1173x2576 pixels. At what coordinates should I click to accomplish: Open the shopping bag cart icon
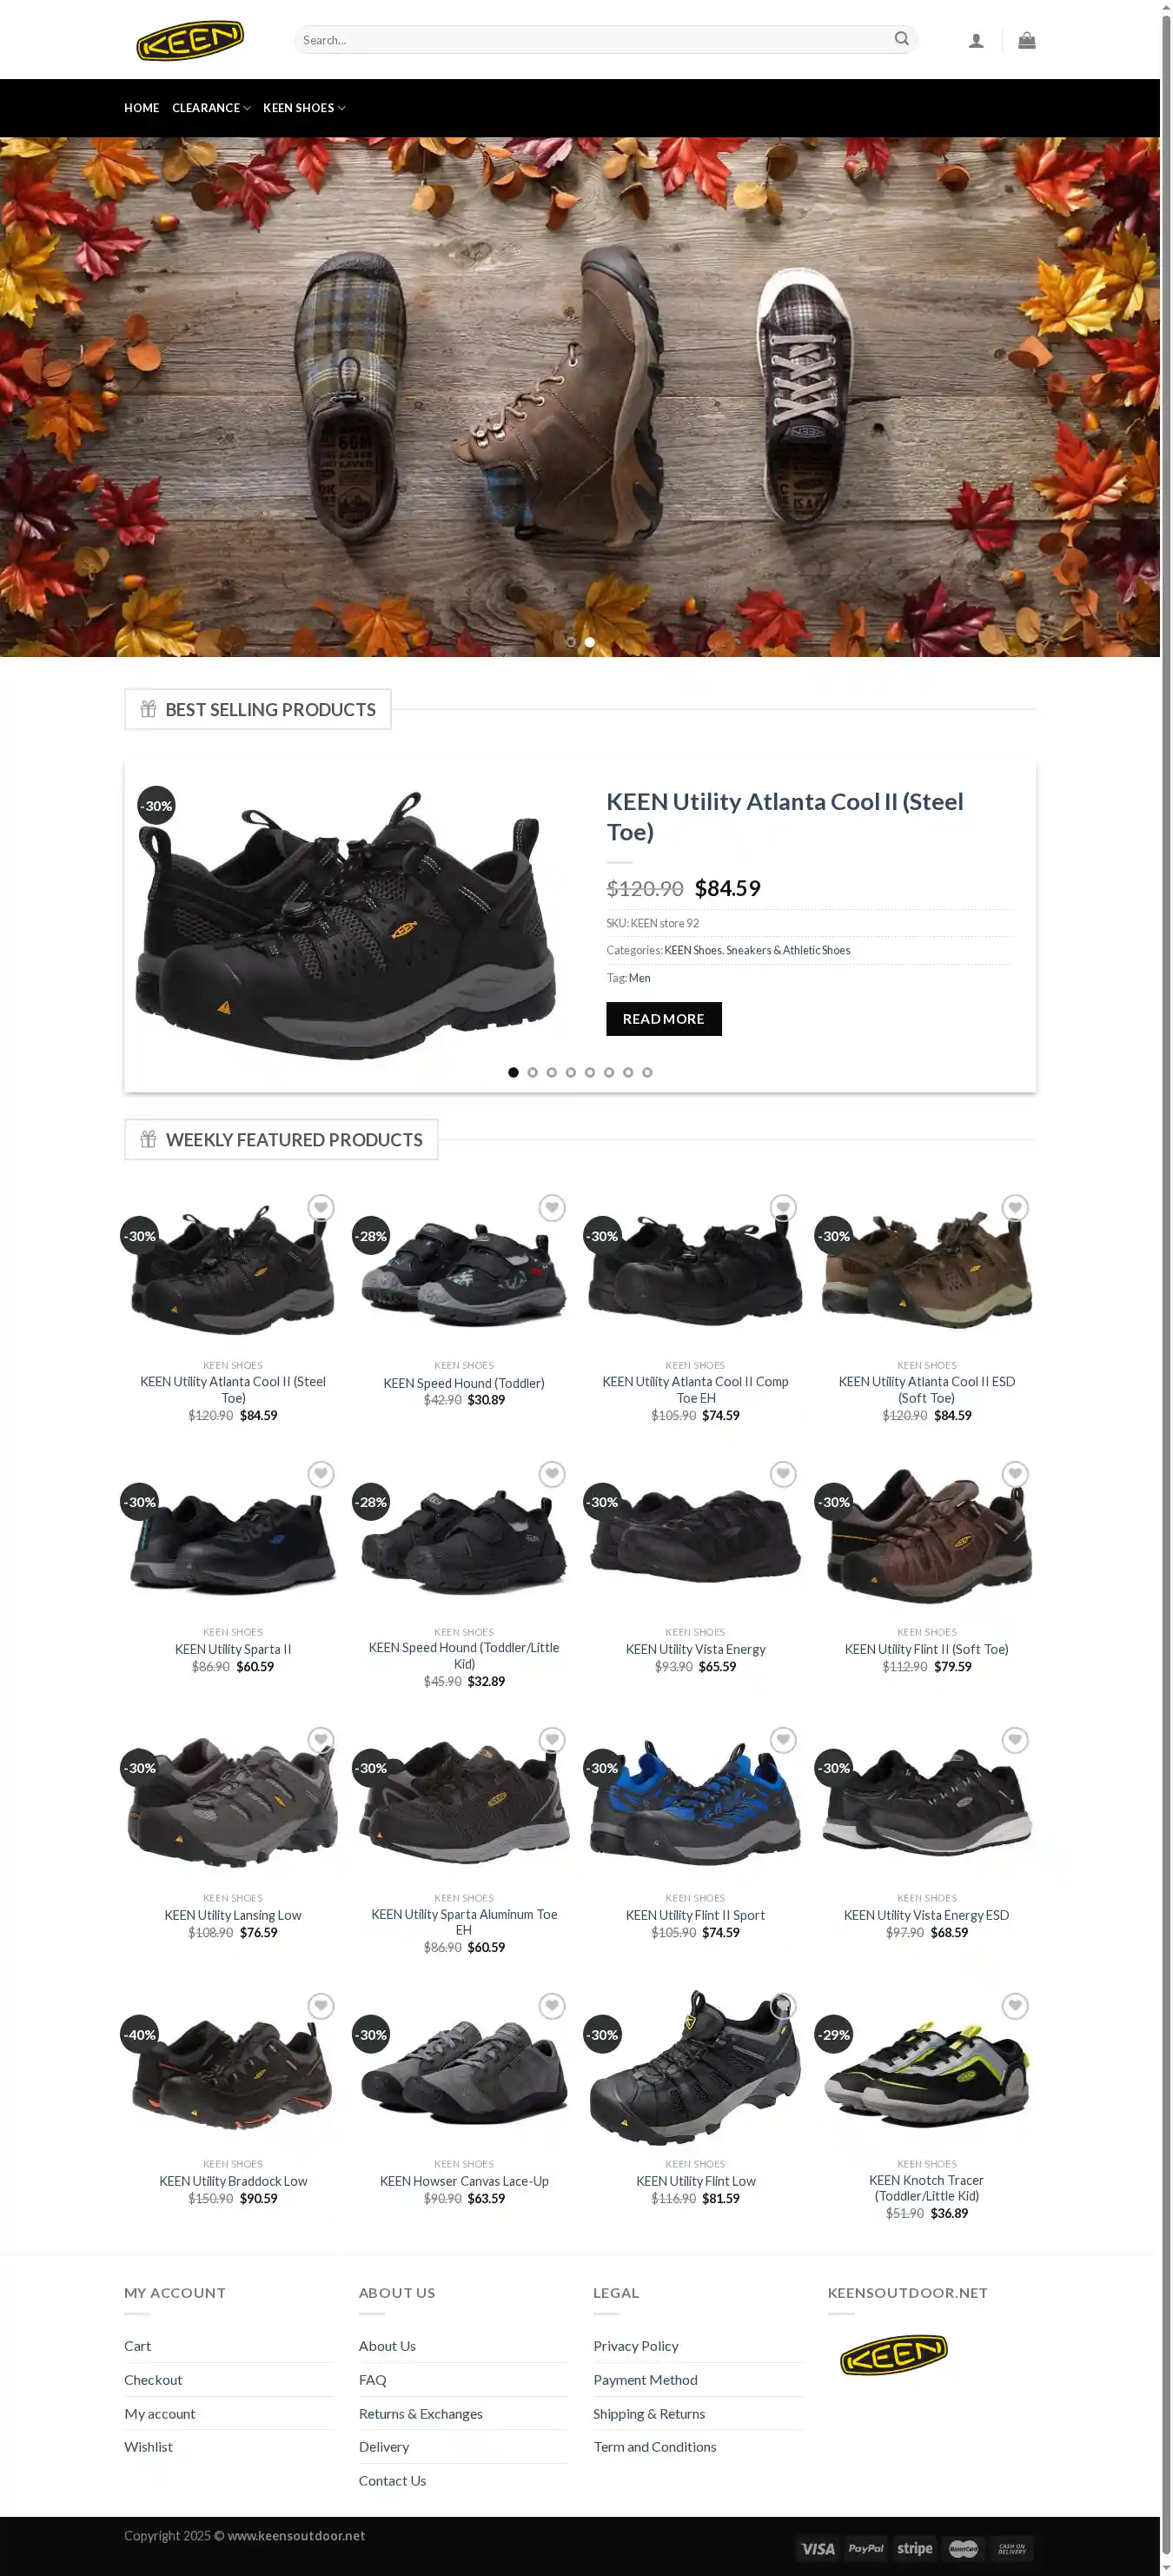click(x=1026, y=40)
